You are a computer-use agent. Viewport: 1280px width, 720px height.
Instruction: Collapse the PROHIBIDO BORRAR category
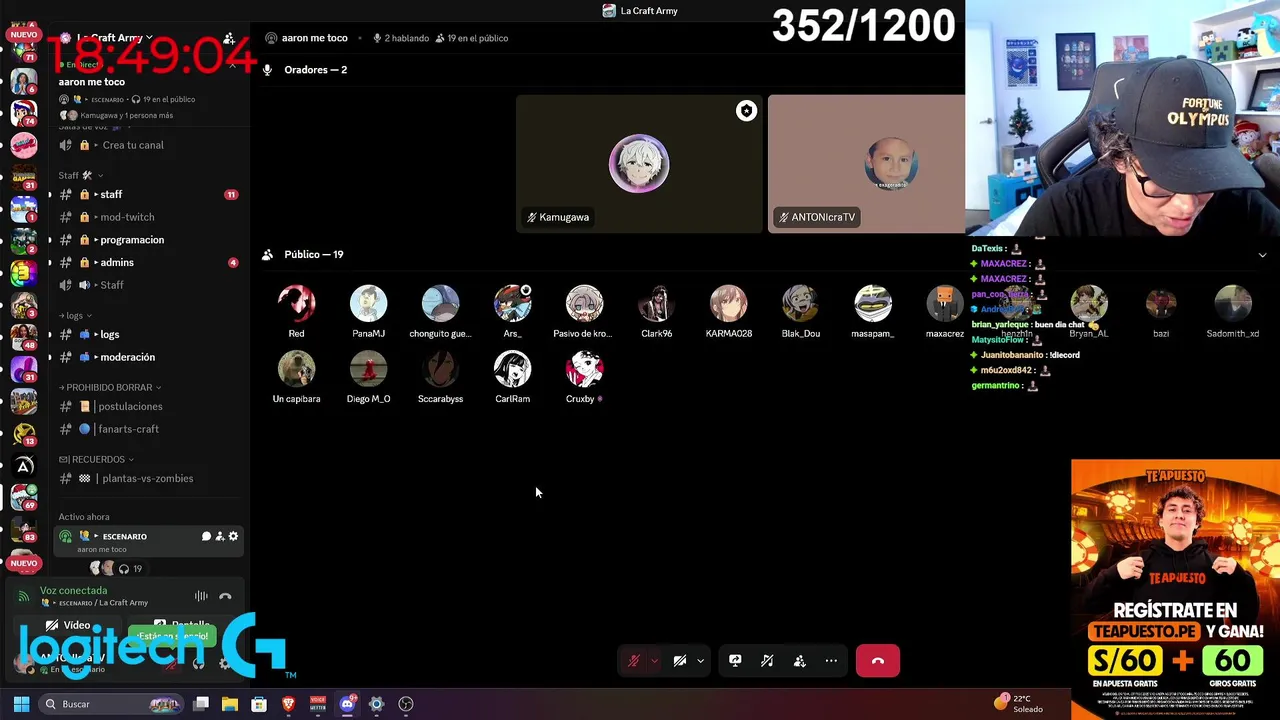pyautogui.click(x=110, y=387)
